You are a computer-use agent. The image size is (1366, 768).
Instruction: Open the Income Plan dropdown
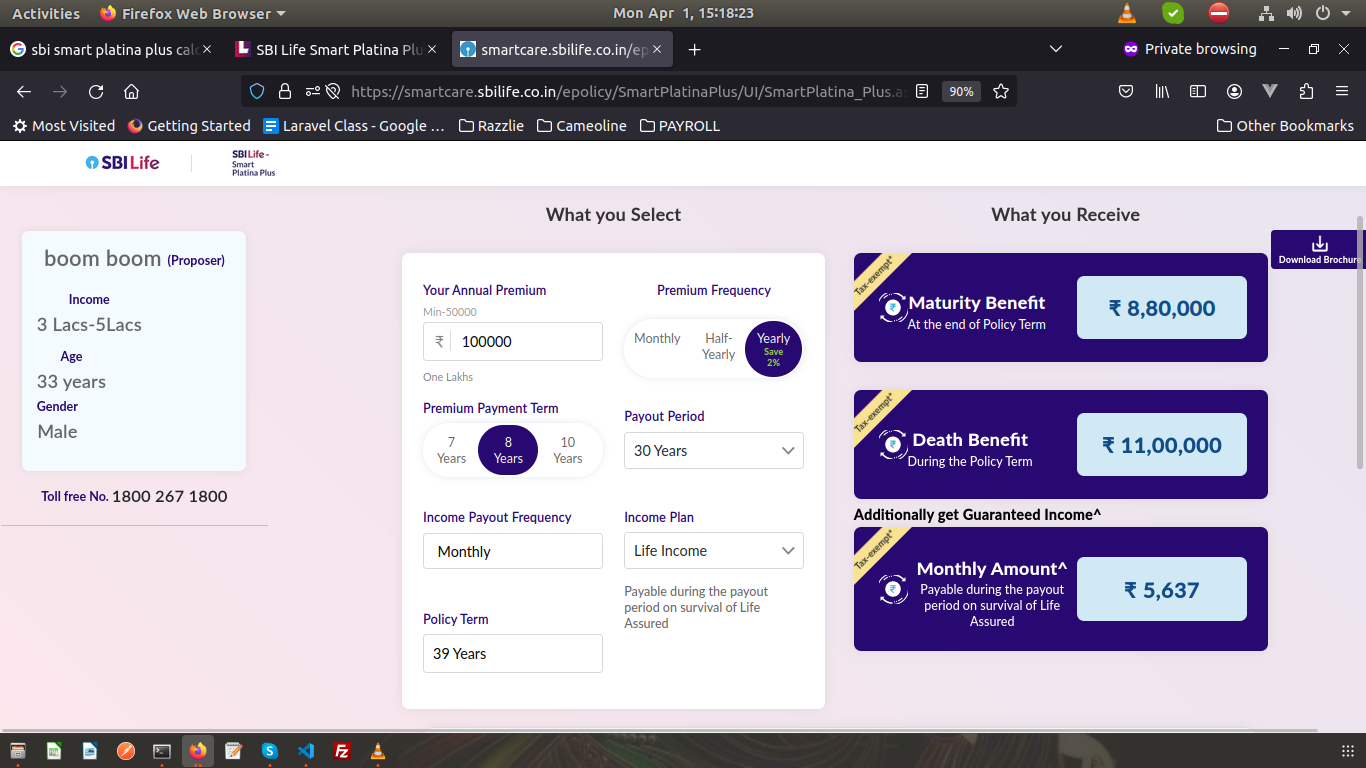tap(713, 551)
